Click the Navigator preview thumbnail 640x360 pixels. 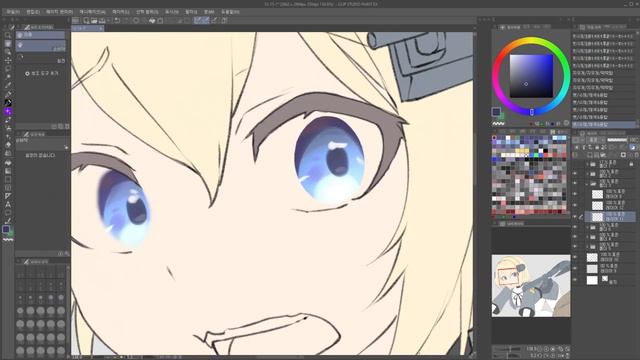531,286
